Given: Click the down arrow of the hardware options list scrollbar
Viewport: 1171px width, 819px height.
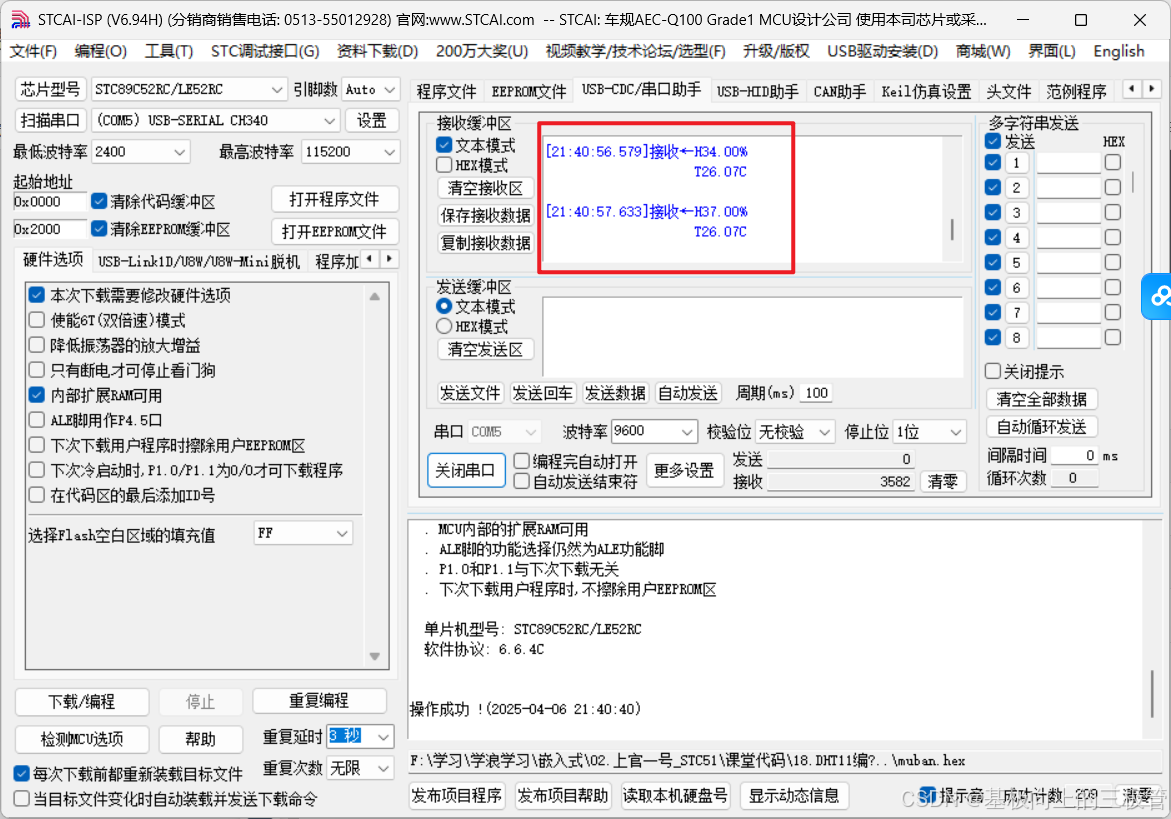Looking at the screenshot, I should pyautogui.click(x=375, y=656).
